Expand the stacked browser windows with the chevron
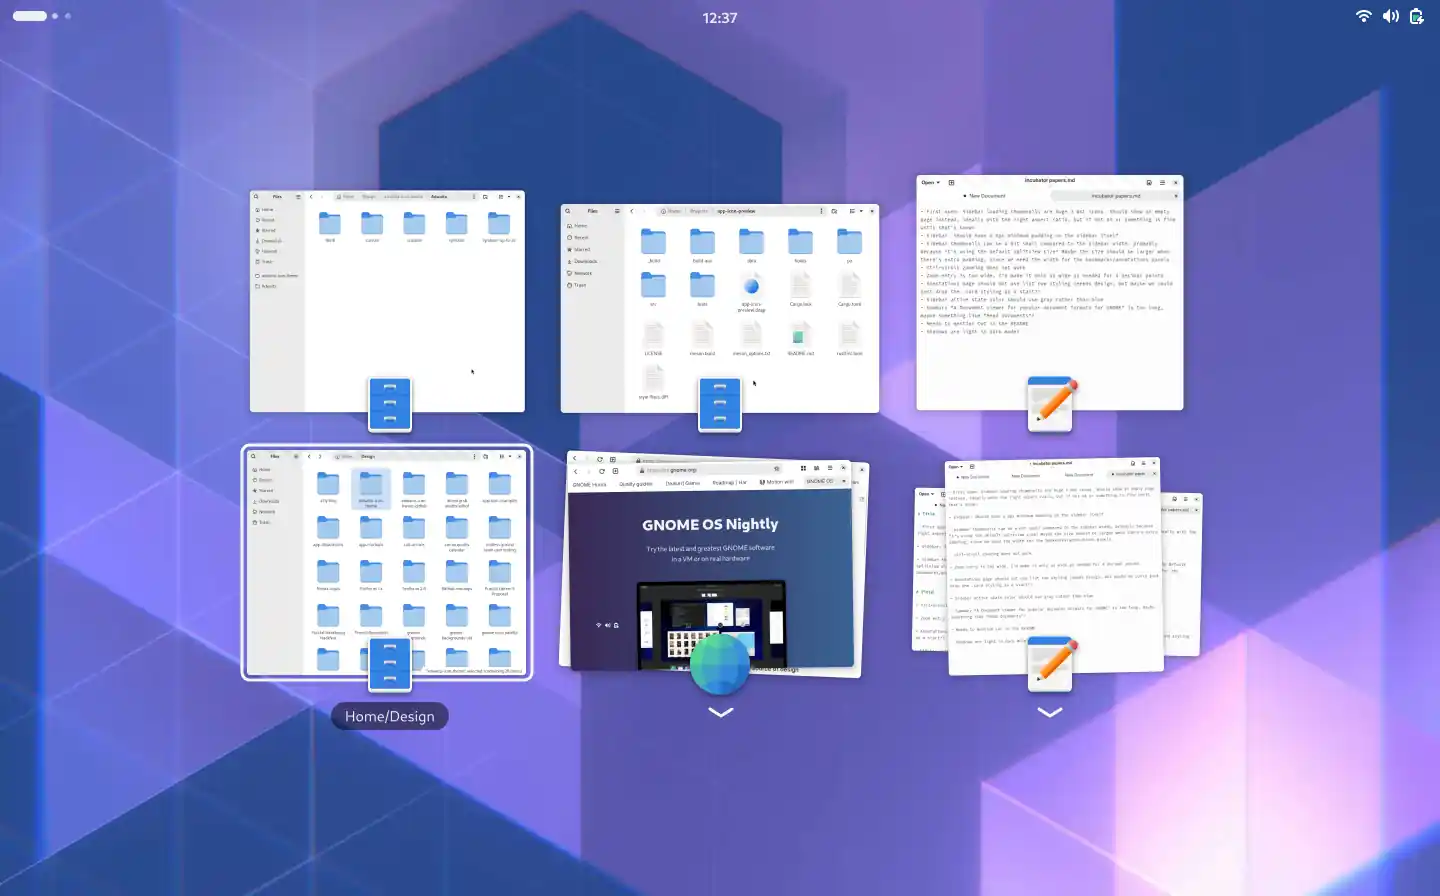 pos(721,712)
